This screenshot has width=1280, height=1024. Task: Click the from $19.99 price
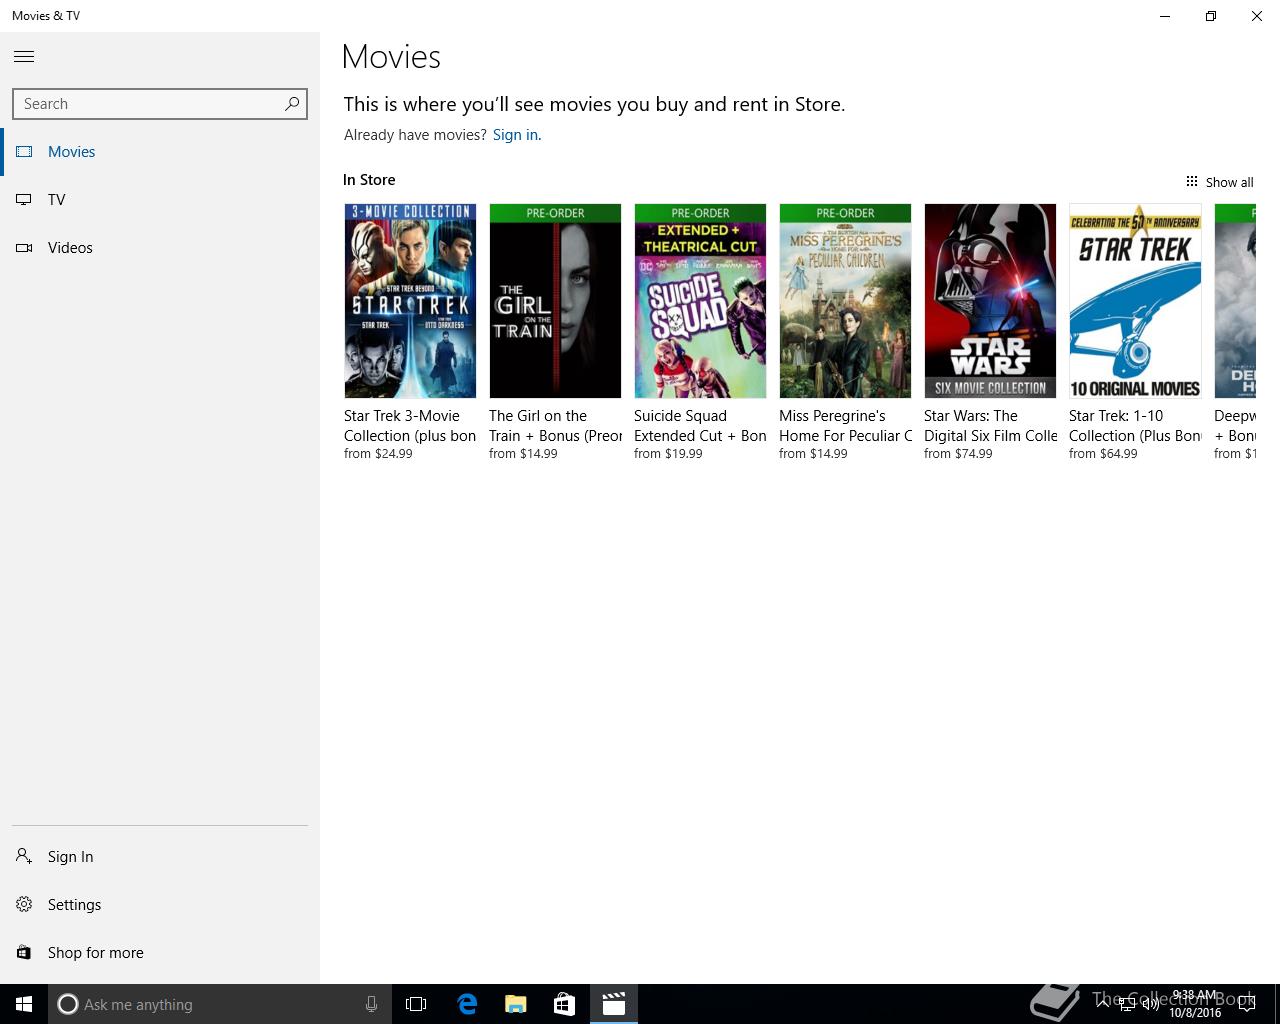pos(668,454)
